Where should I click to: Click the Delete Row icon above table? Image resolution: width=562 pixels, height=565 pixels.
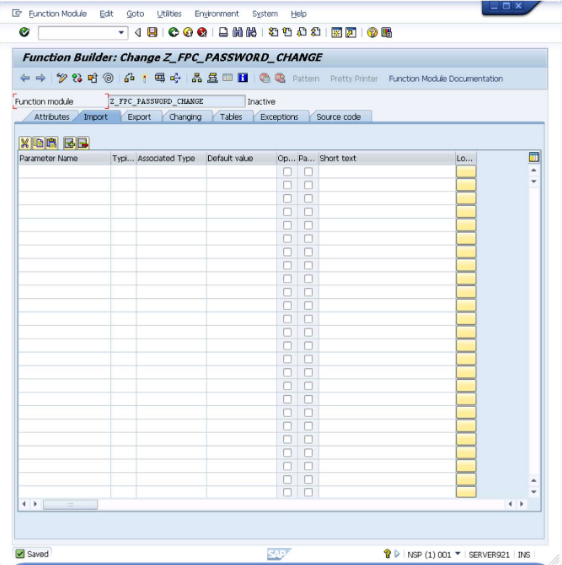(83, 143)
